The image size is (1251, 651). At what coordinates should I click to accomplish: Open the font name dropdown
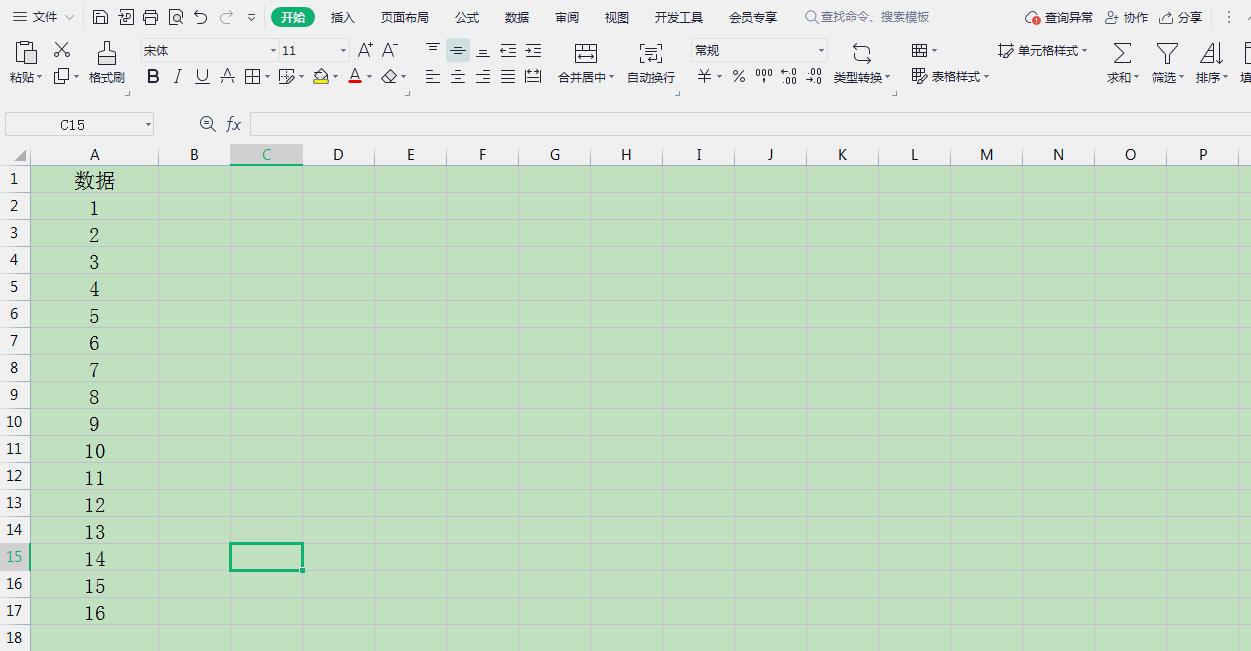[272, 50]
